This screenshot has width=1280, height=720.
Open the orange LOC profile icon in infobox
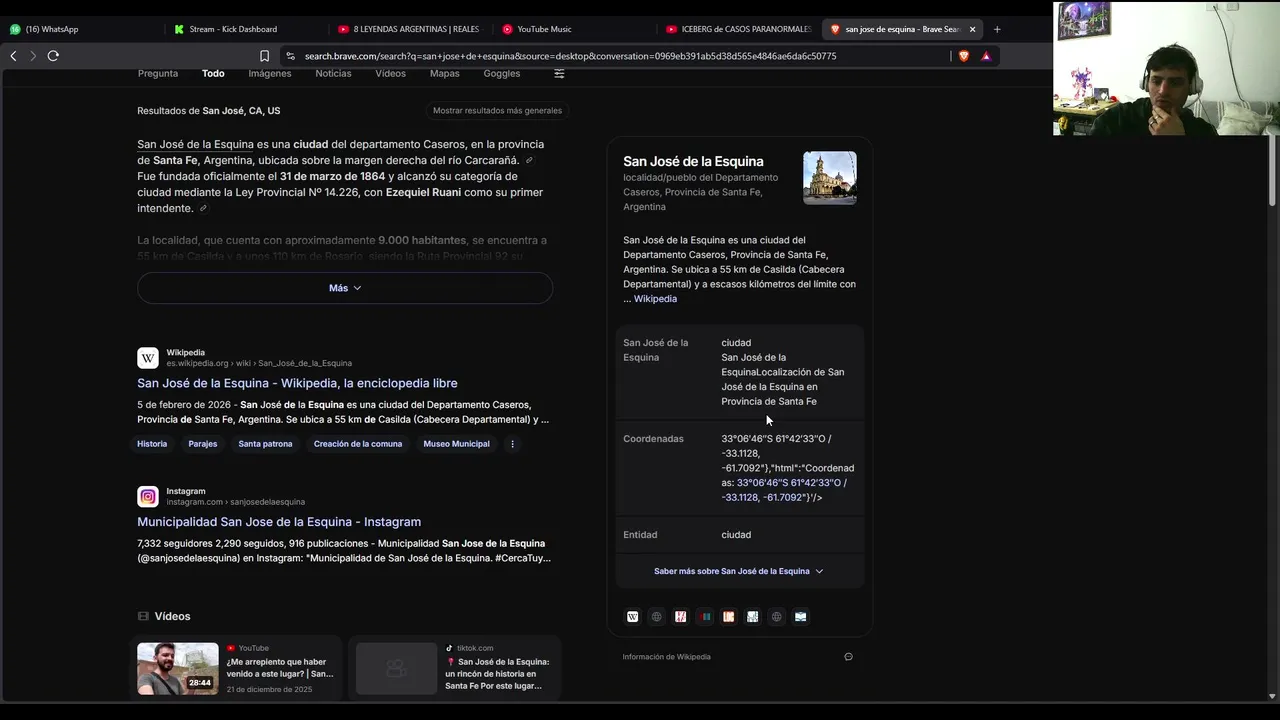pyautogui.click(x=728, y=617)
